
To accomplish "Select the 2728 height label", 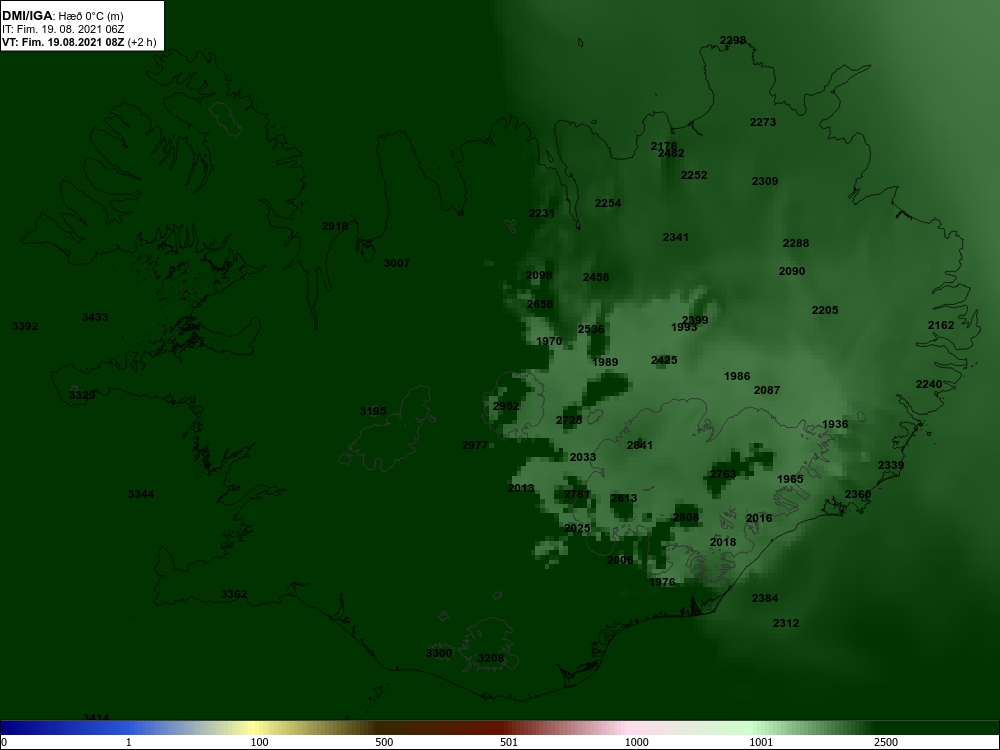I will [x=569, y=420].
